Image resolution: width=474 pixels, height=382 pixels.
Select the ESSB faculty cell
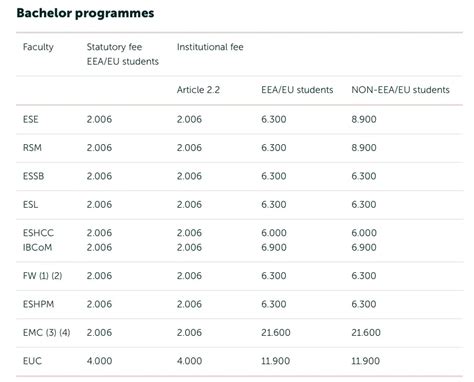pyautogui.click(x=33, y=176)
